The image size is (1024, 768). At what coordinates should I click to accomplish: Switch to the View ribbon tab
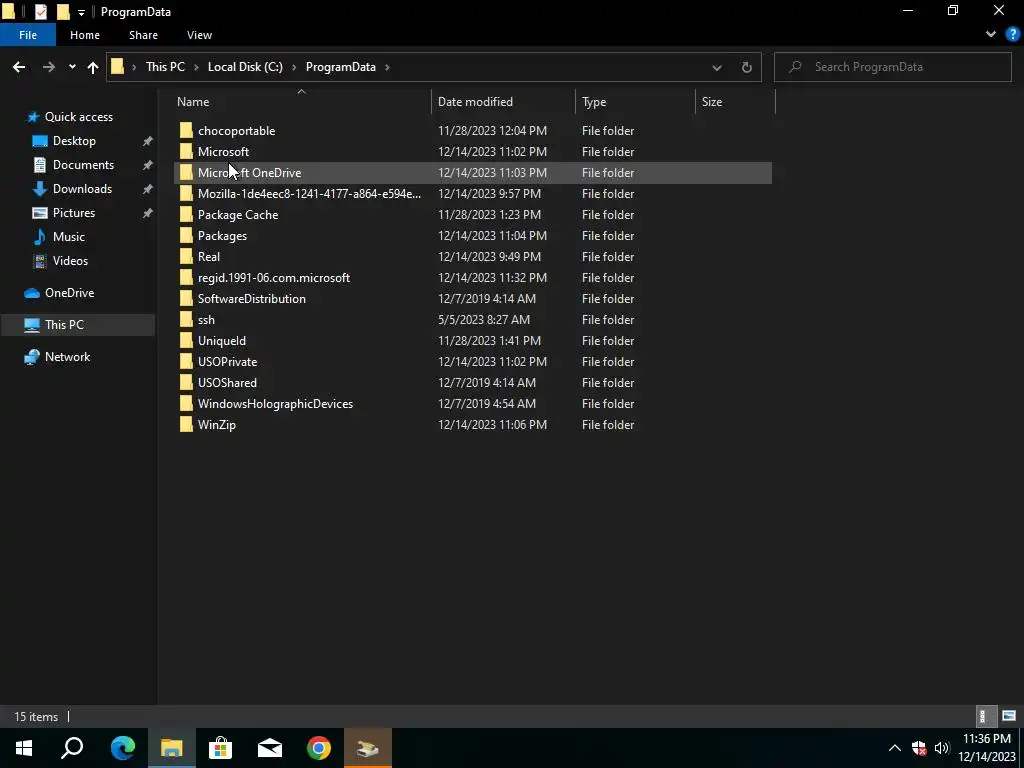click(x=199, y=35)
